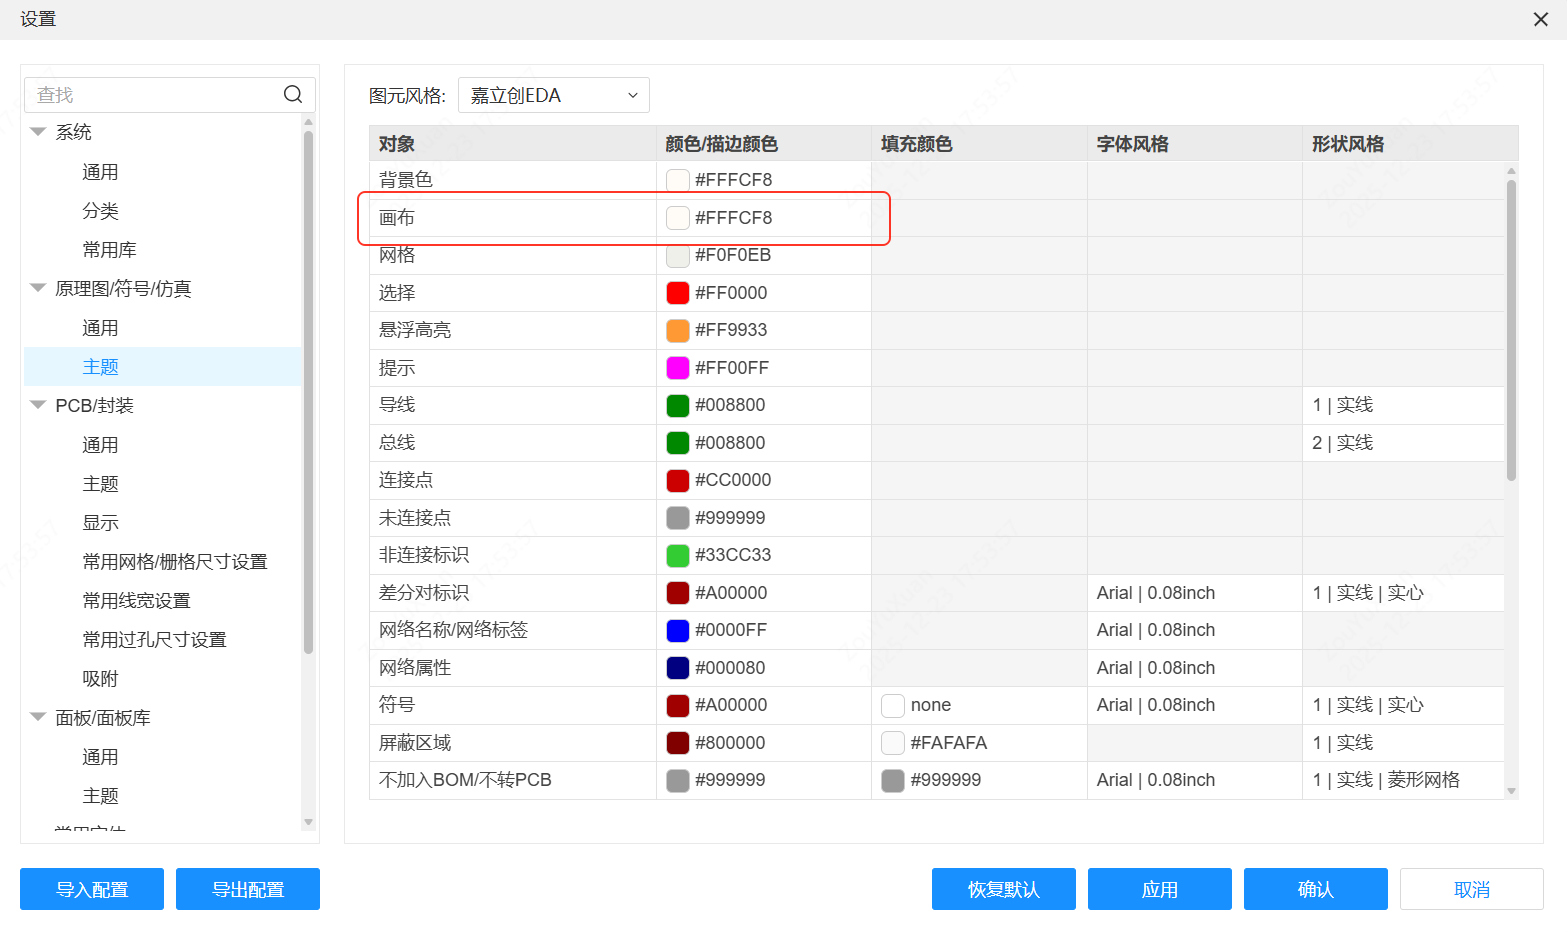The image size is (1567, 932).
Task: Edit the 导线 green color swatch
Action: point(676,405)
